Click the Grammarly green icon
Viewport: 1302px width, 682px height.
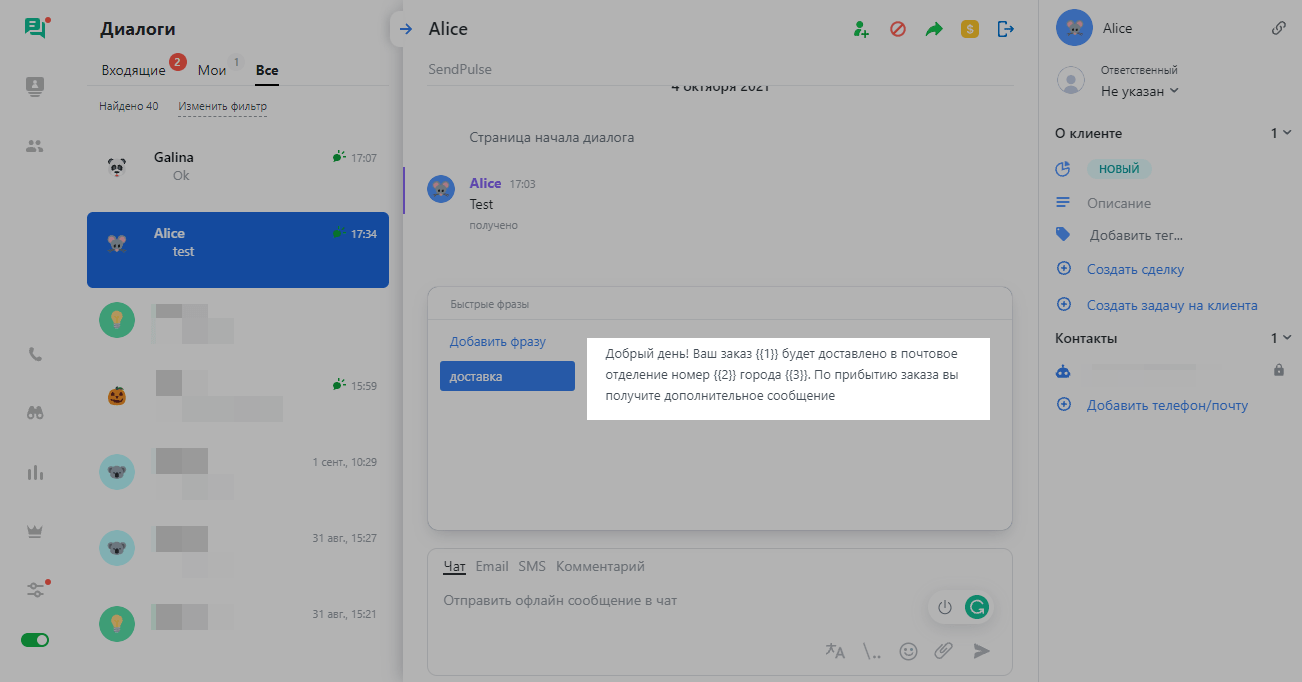pos(976,607)
